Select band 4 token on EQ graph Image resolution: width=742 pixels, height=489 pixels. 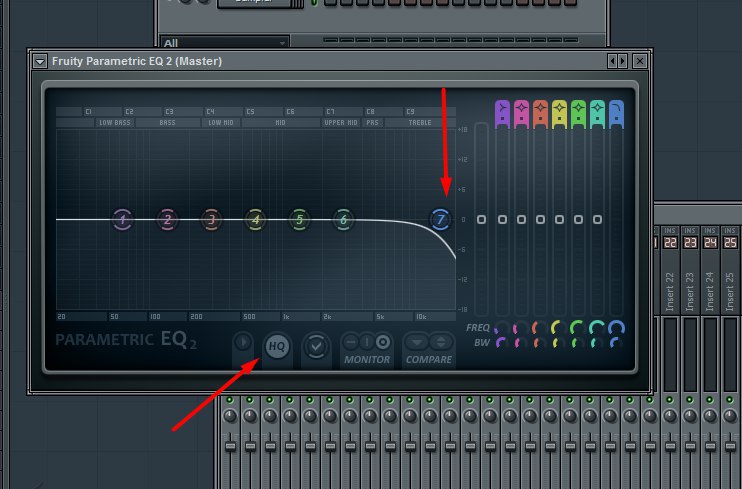pyautogui.click(x=256, y=220)
